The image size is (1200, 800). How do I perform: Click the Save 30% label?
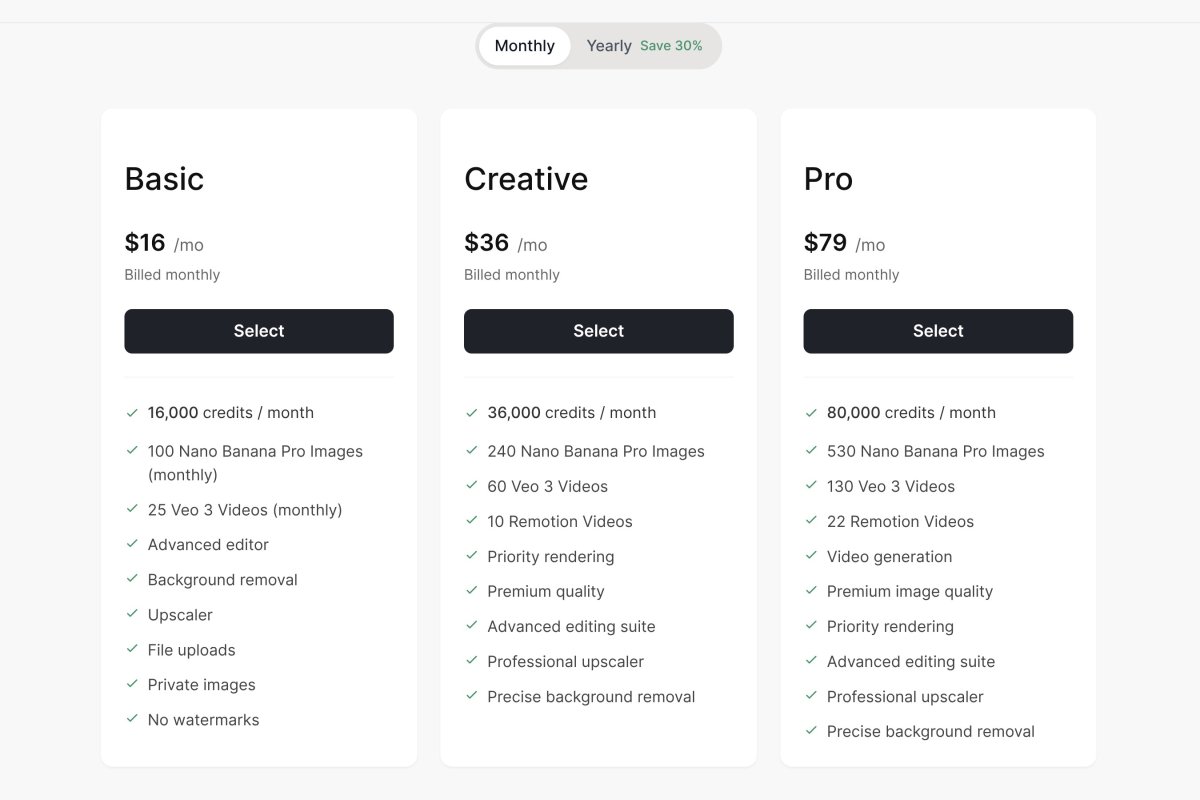point(671,46)
